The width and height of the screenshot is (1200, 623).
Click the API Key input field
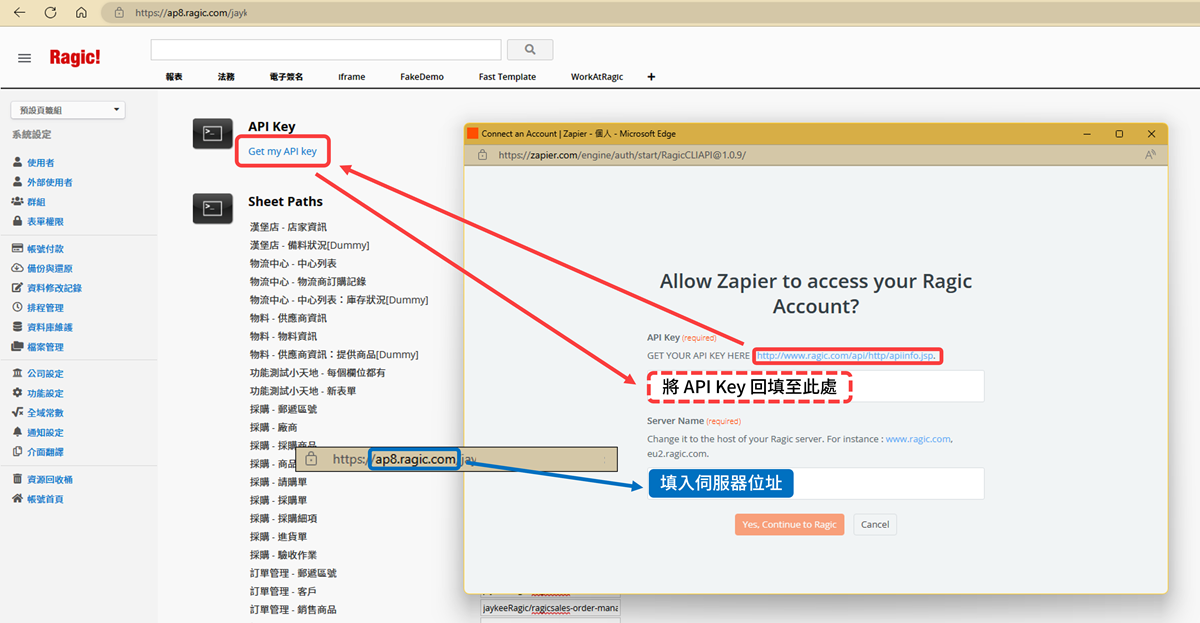pos(815,386)
